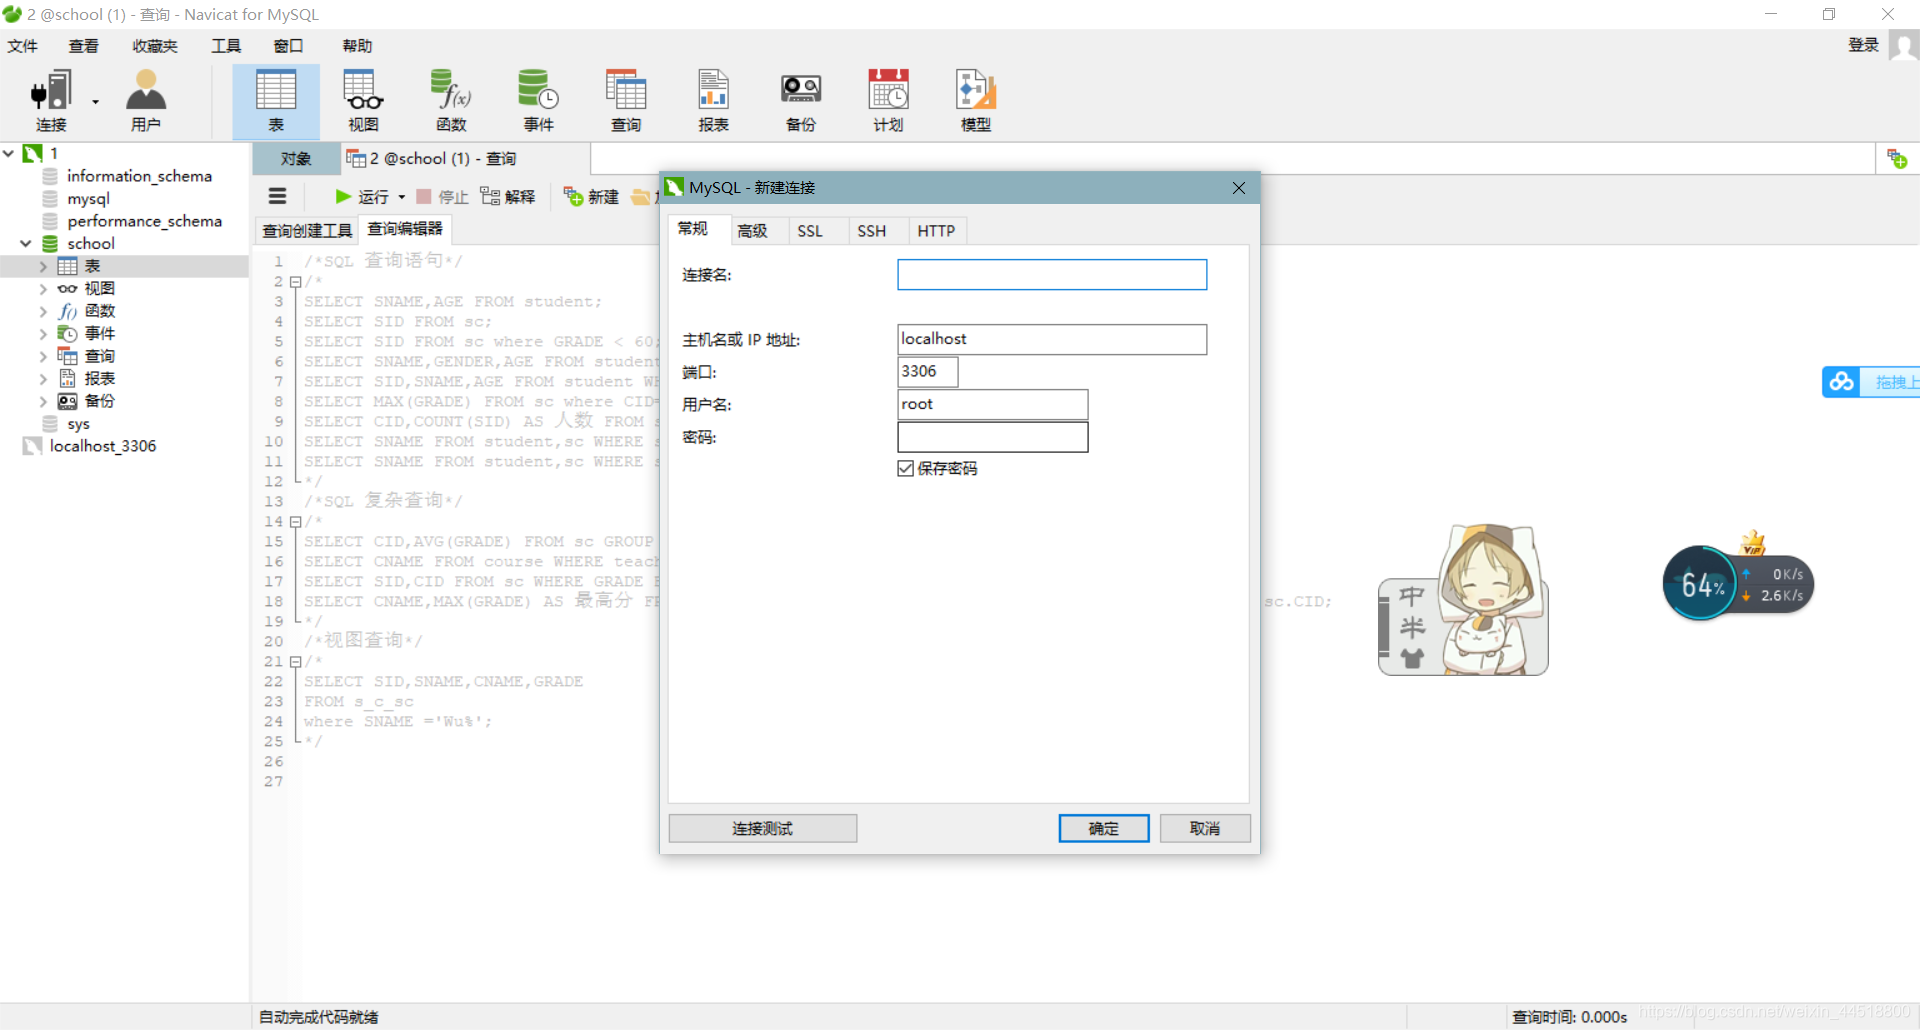Viewport: 1920px width, 1030px height.
Task: Expand the 事件 (Events) node under school
Action: [x=43, y=333]
